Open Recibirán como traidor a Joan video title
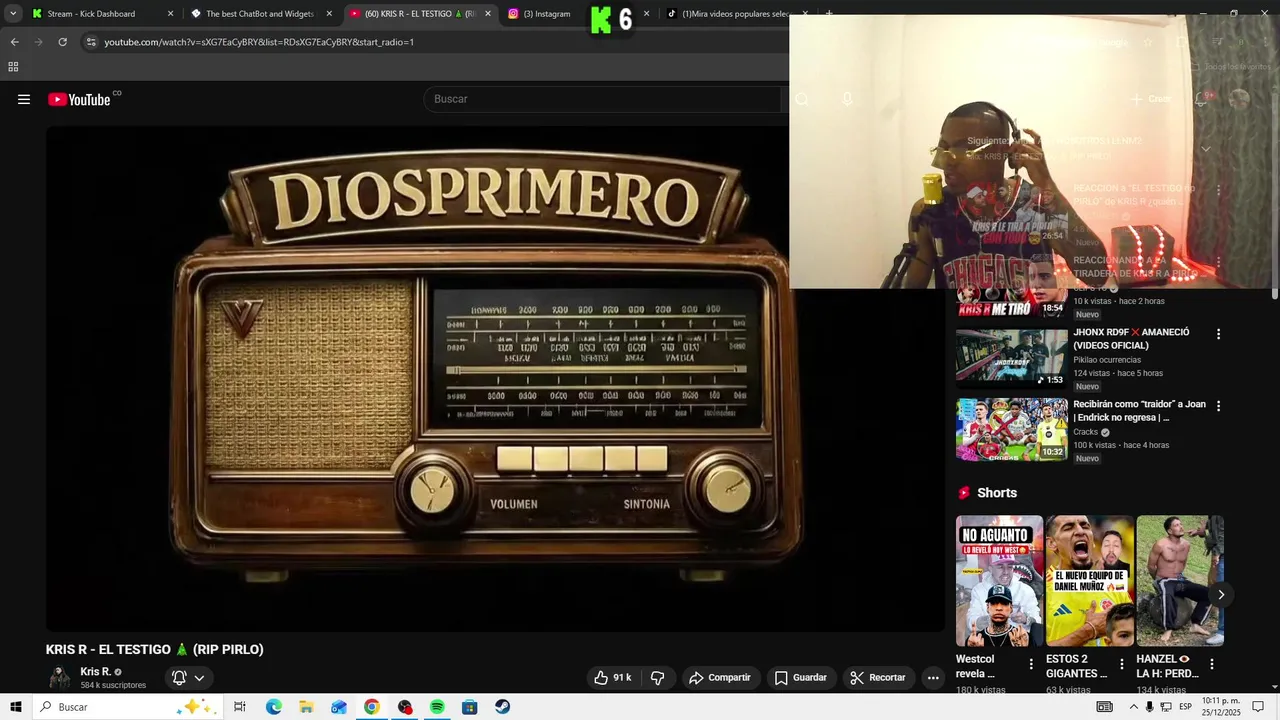The image size is (1280, 720). pos(1139,411)
